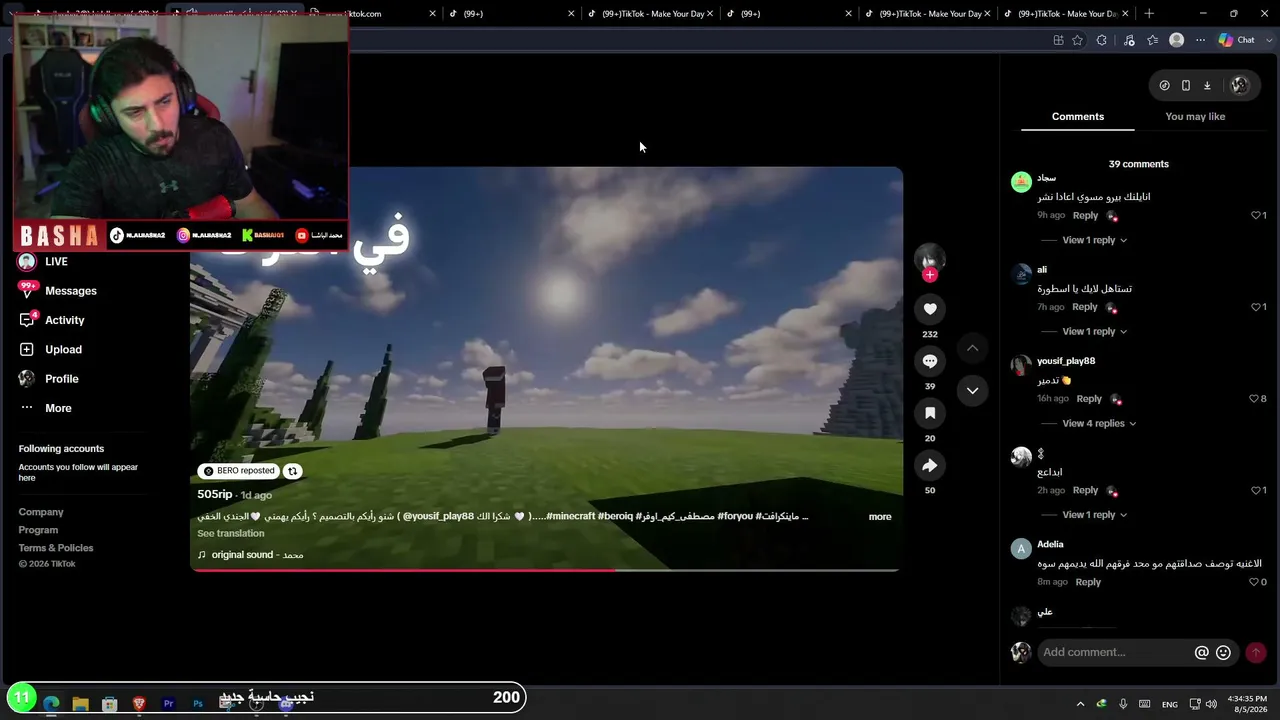
Task: Share the video with the arrow icon
Action: tap(930, 465)
